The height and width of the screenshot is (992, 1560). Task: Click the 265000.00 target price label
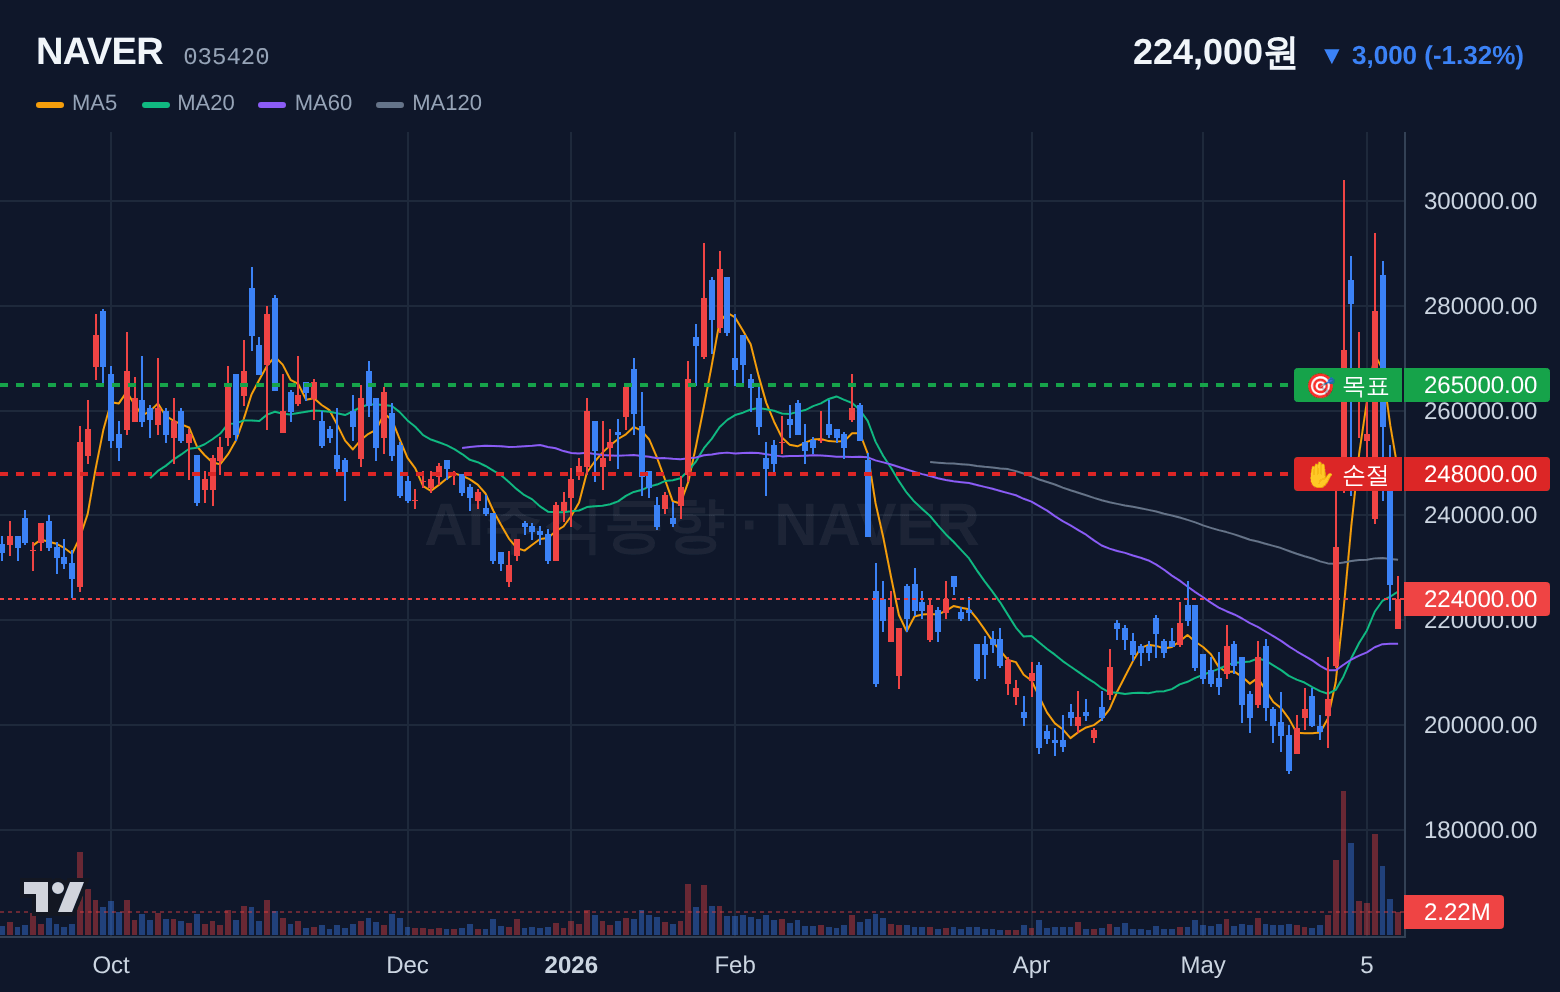[x=1477, y=385]
